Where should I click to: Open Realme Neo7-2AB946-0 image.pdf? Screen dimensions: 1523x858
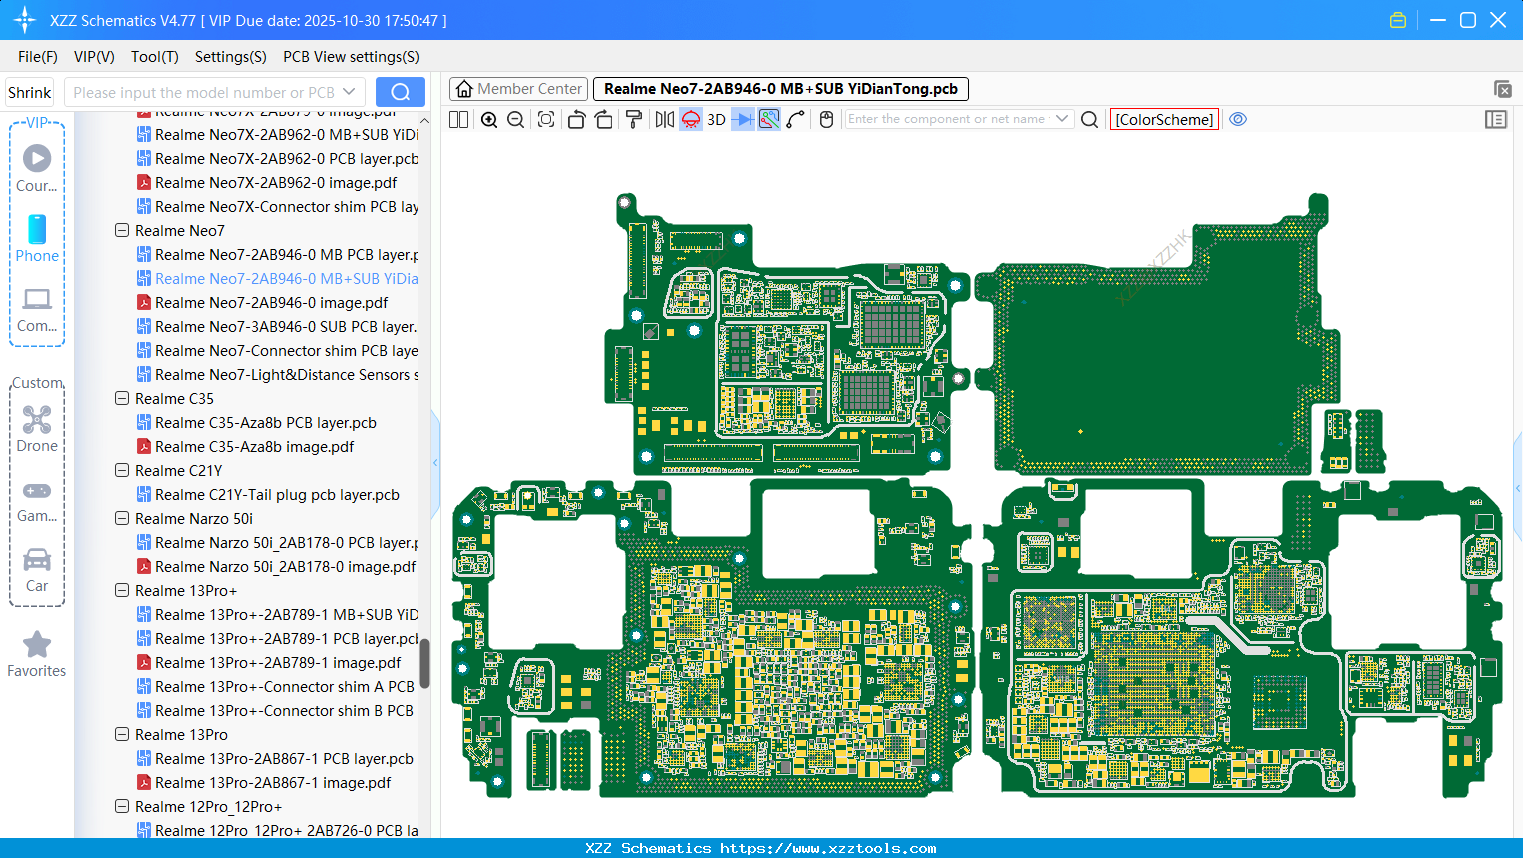pos(262,302)
